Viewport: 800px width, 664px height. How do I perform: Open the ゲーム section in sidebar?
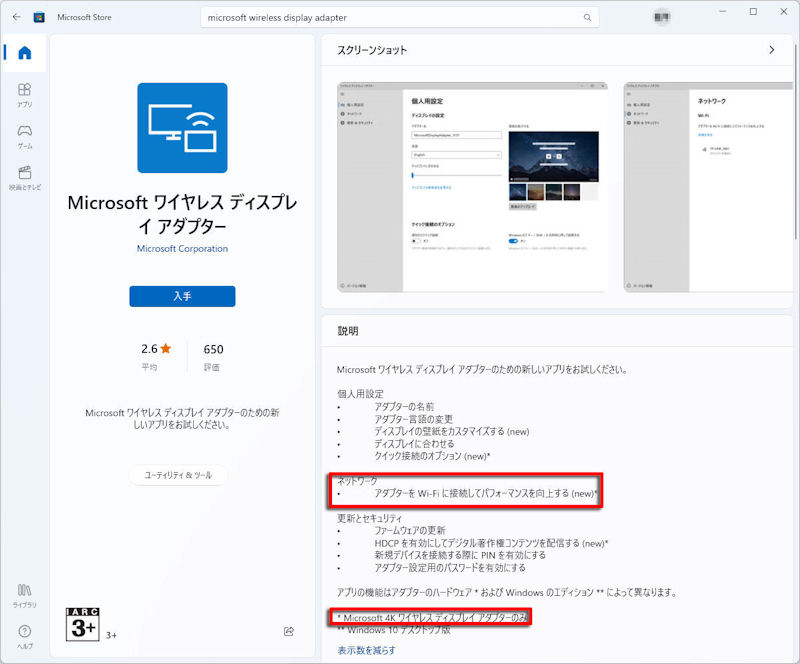click(x=24, y=137)
